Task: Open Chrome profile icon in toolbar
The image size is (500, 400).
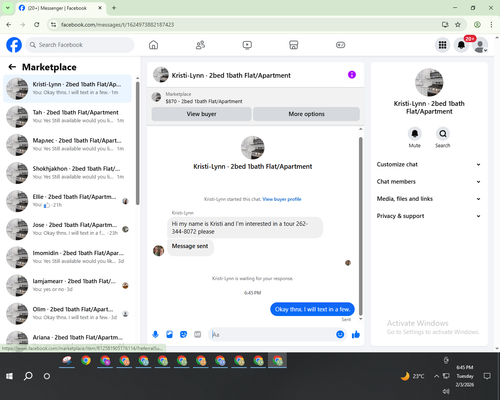Action: tap(477, 25)
